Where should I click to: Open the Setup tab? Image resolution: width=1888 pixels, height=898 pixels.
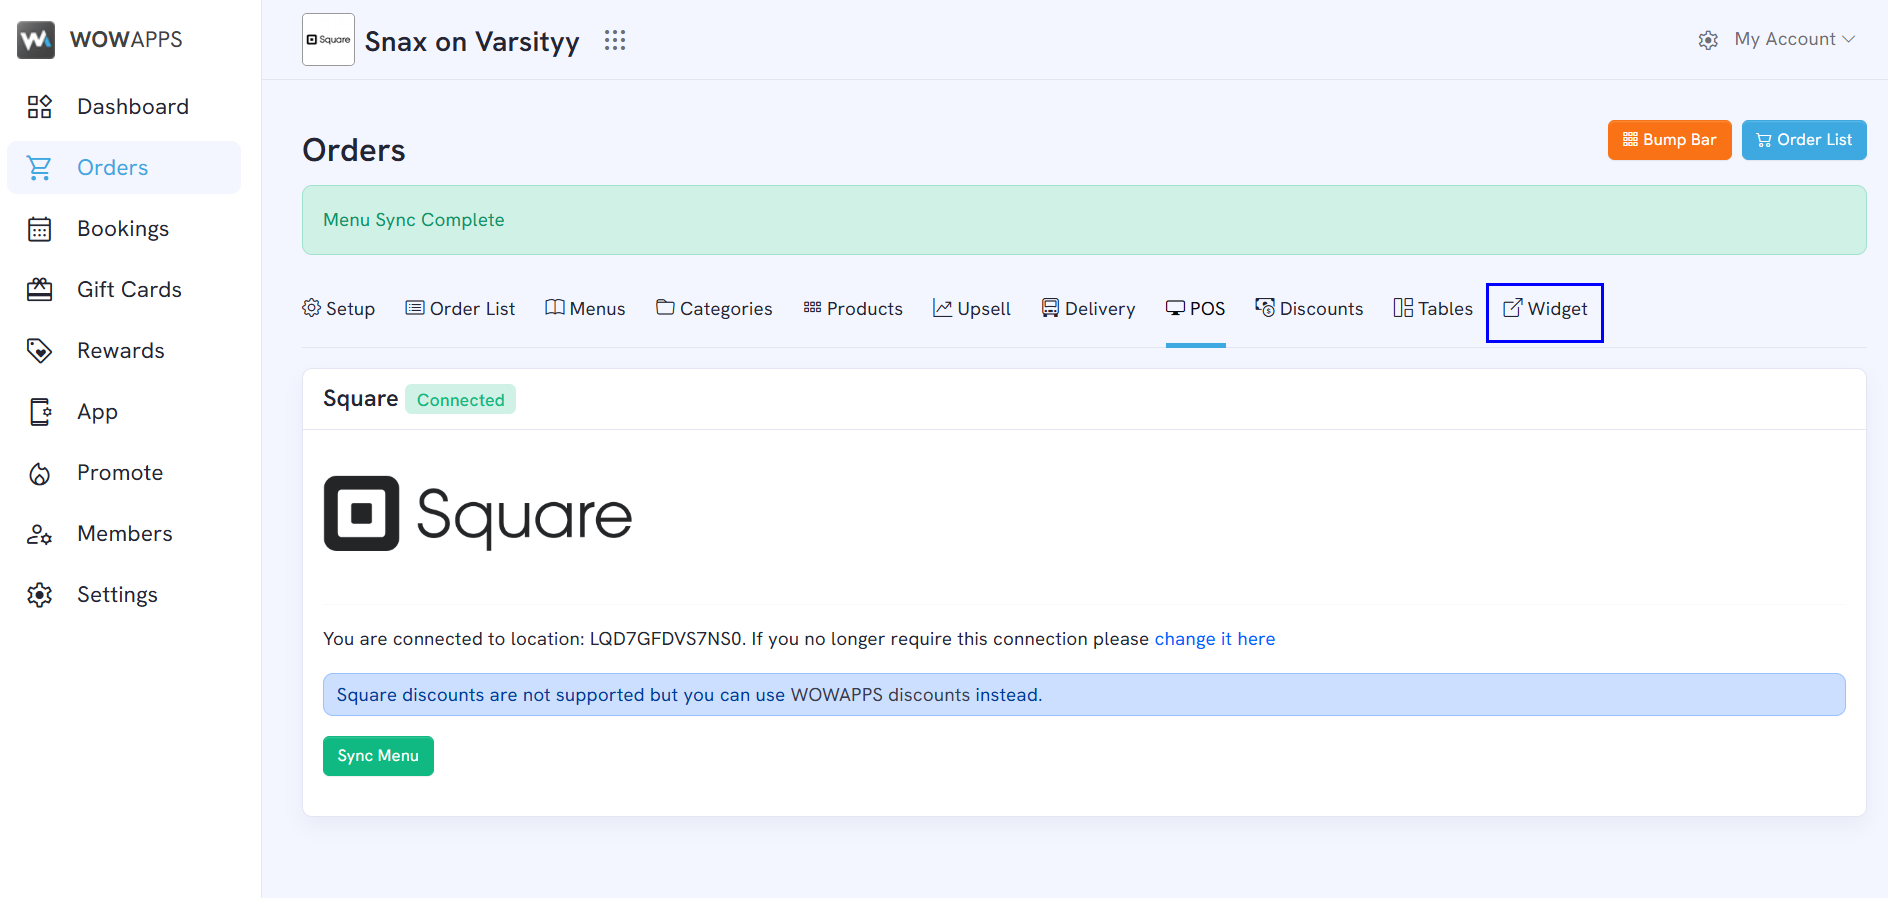339,309
